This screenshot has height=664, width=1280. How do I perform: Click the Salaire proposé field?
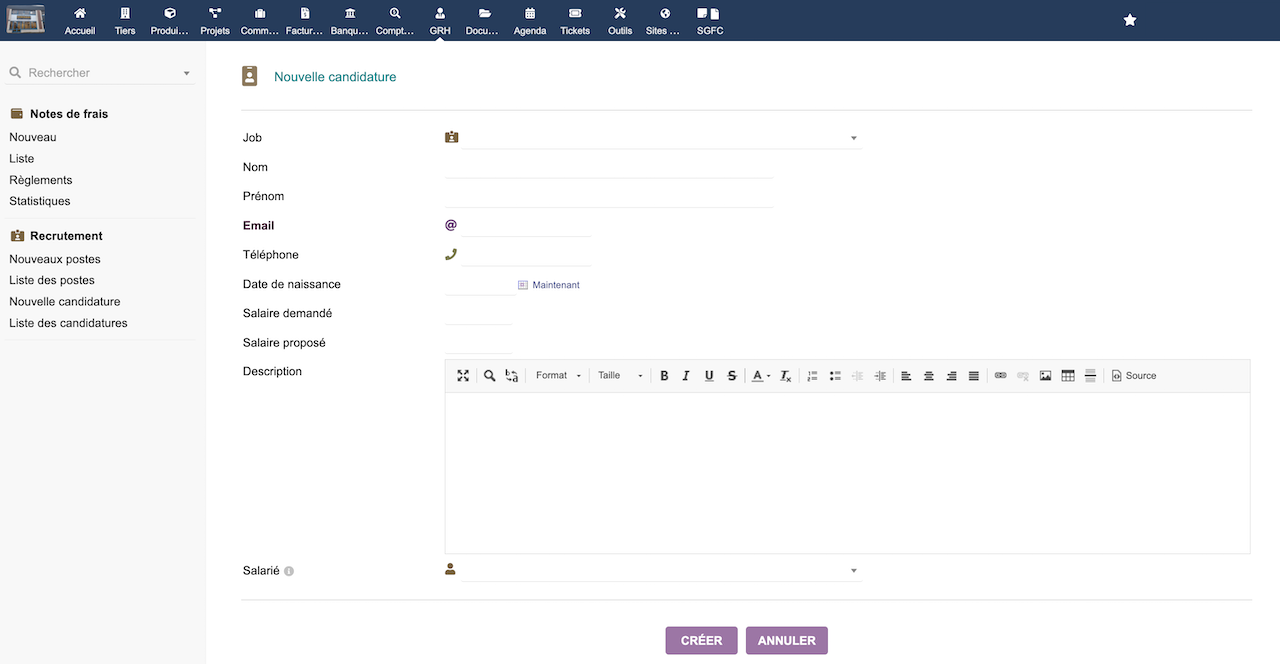click(479, 343)
